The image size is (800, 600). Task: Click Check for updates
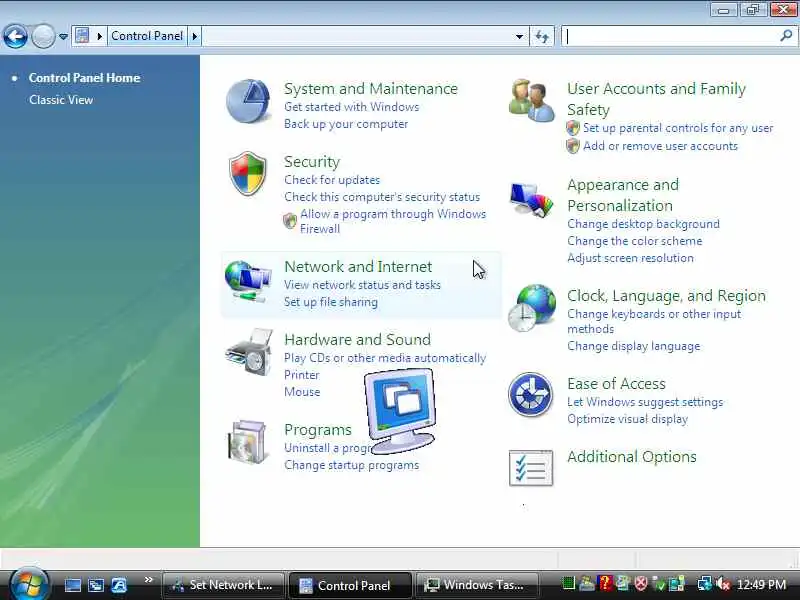click(332, 180)
